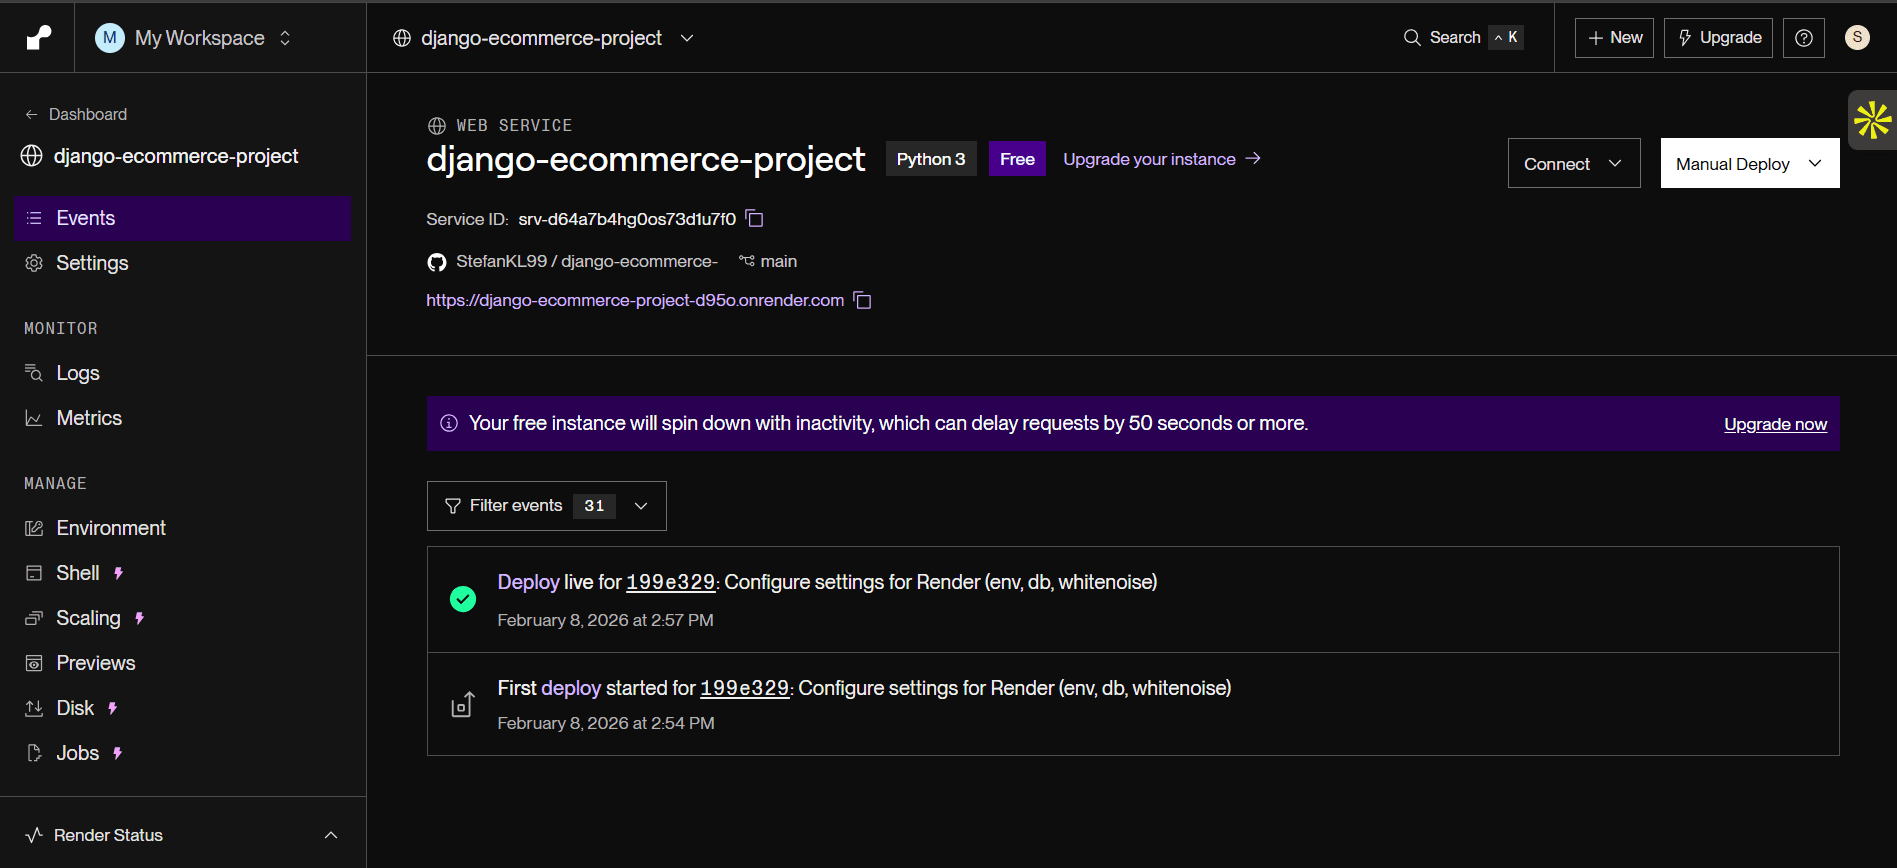Open the Filter events dropdown
The image size is (1897, 868).
(547, 506)
